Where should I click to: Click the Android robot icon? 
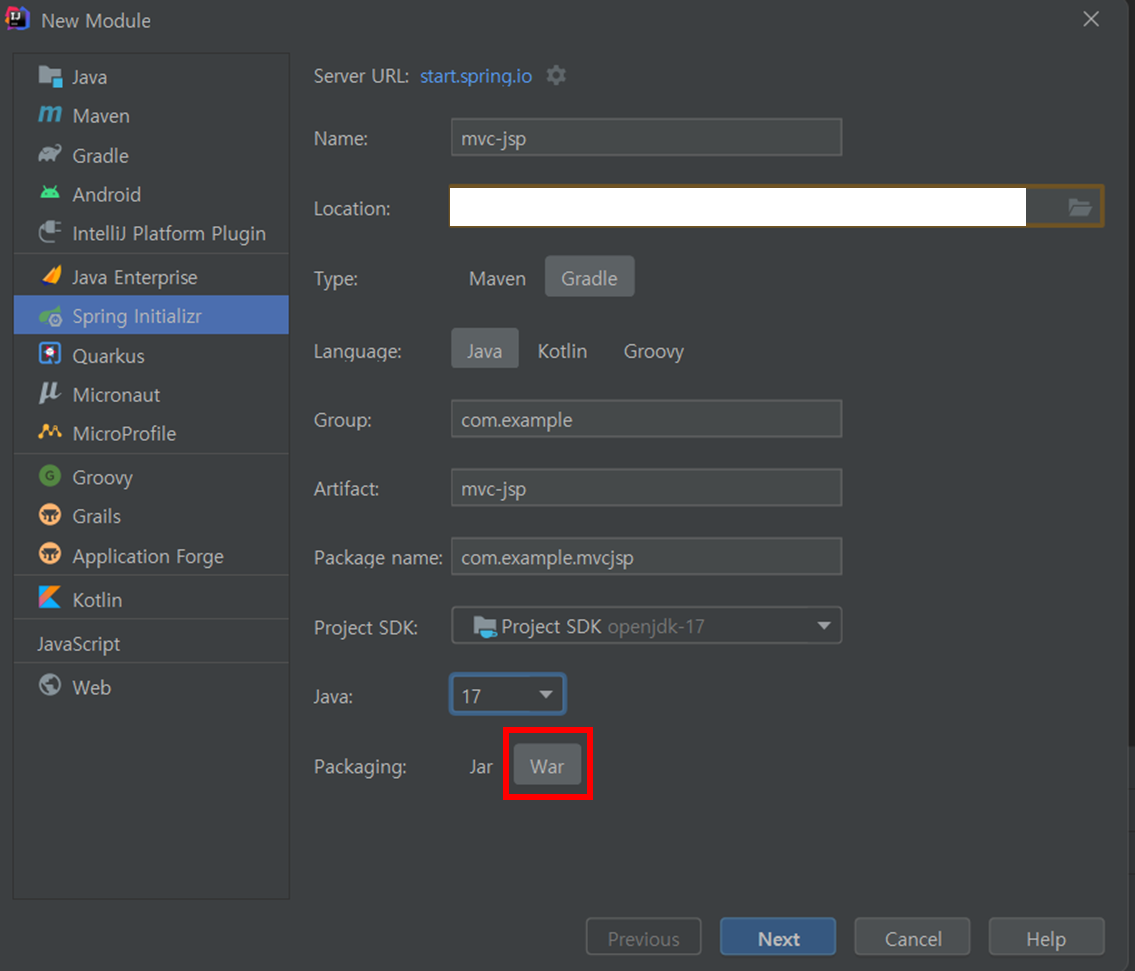pyautogui.click(x=50, y=193)
